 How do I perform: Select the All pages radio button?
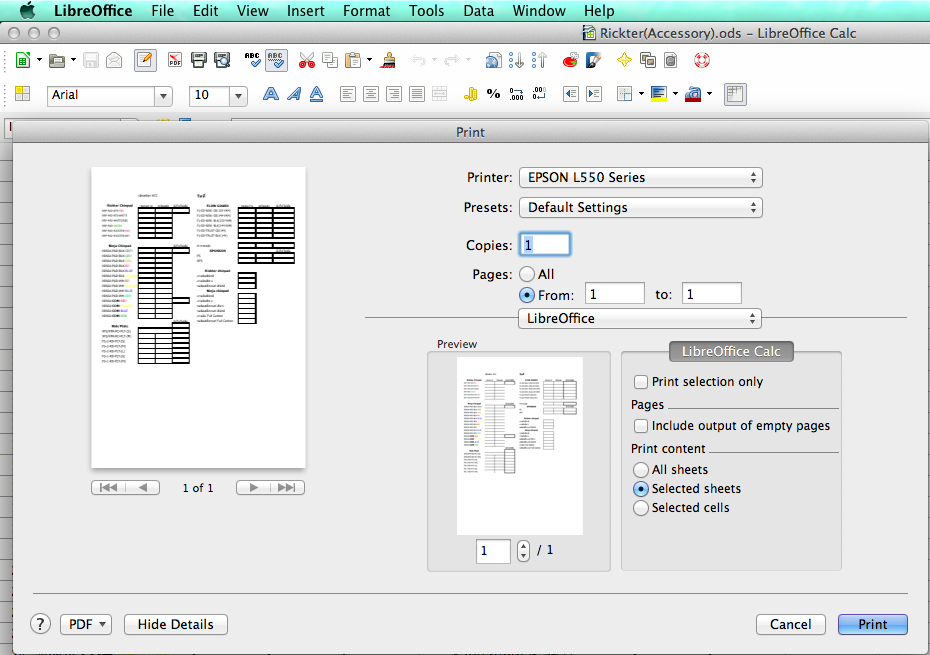tap(527, 274)
